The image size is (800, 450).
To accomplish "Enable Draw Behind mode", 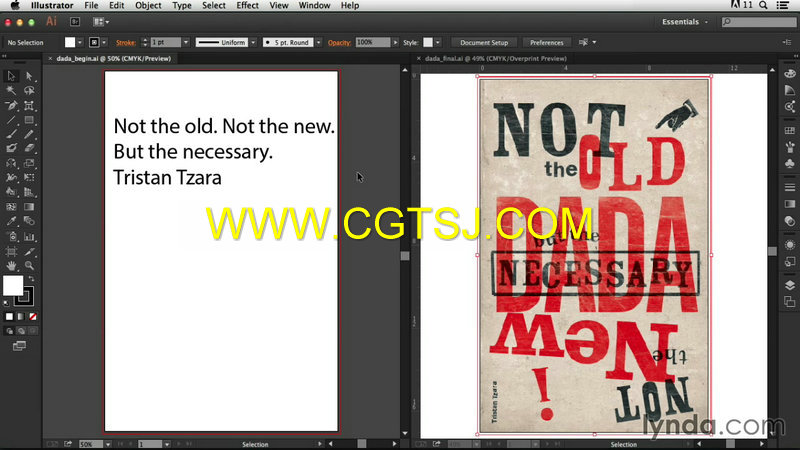I will 21,331.
